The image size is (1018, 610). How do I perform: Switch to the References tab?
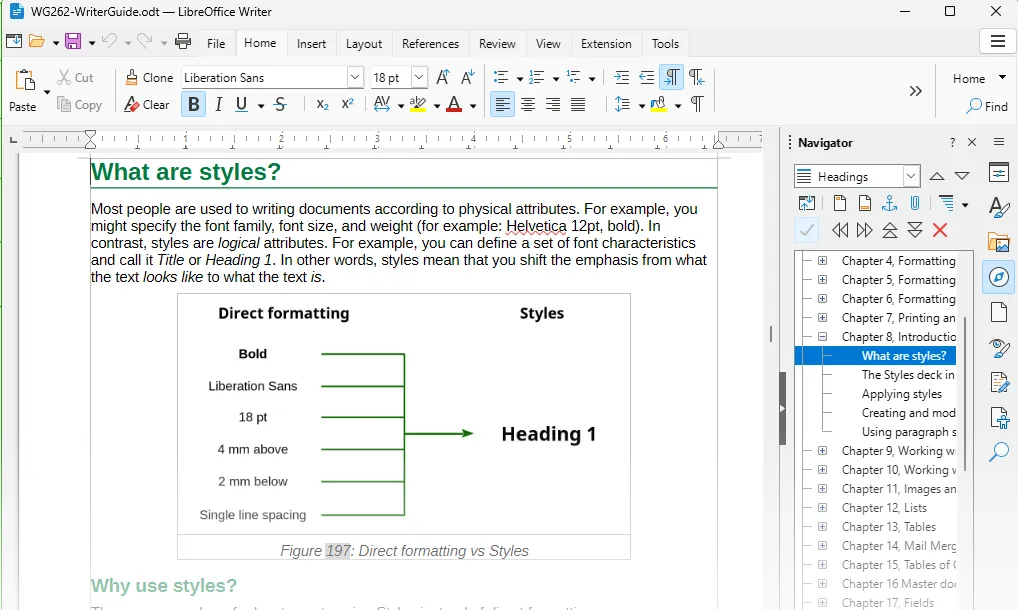click(x=430, y=43)
